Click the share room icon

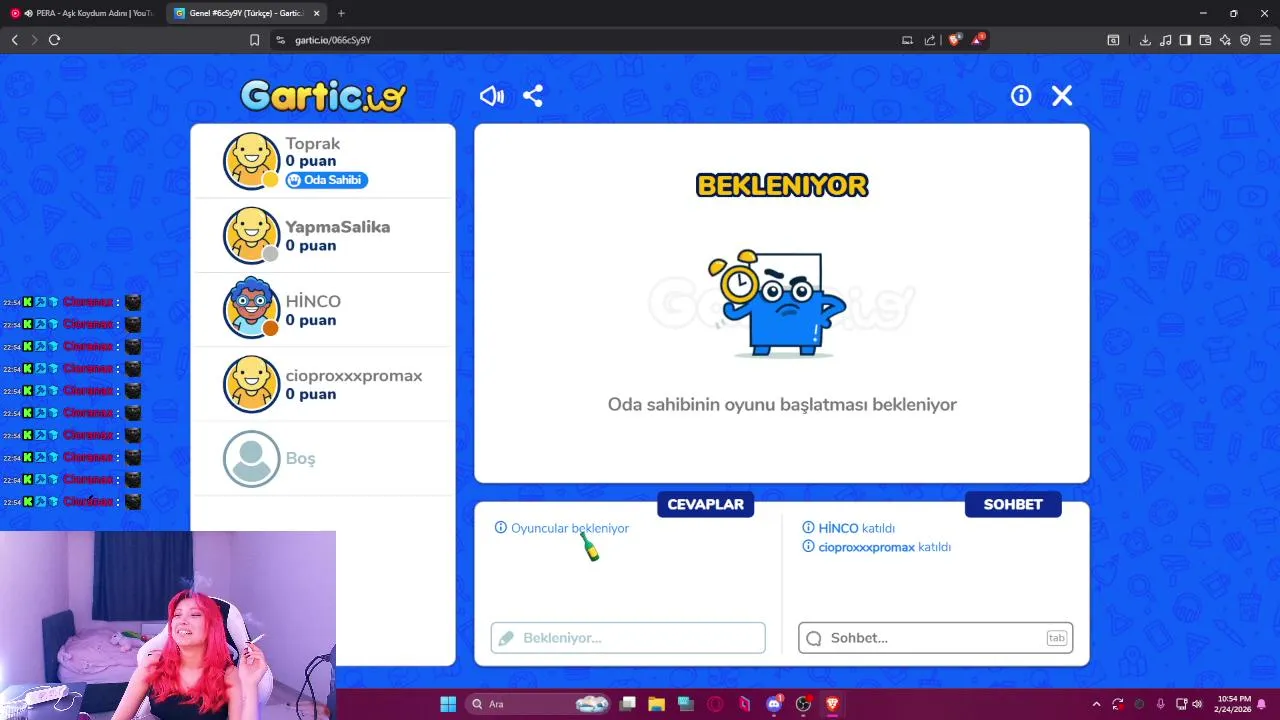533,96
